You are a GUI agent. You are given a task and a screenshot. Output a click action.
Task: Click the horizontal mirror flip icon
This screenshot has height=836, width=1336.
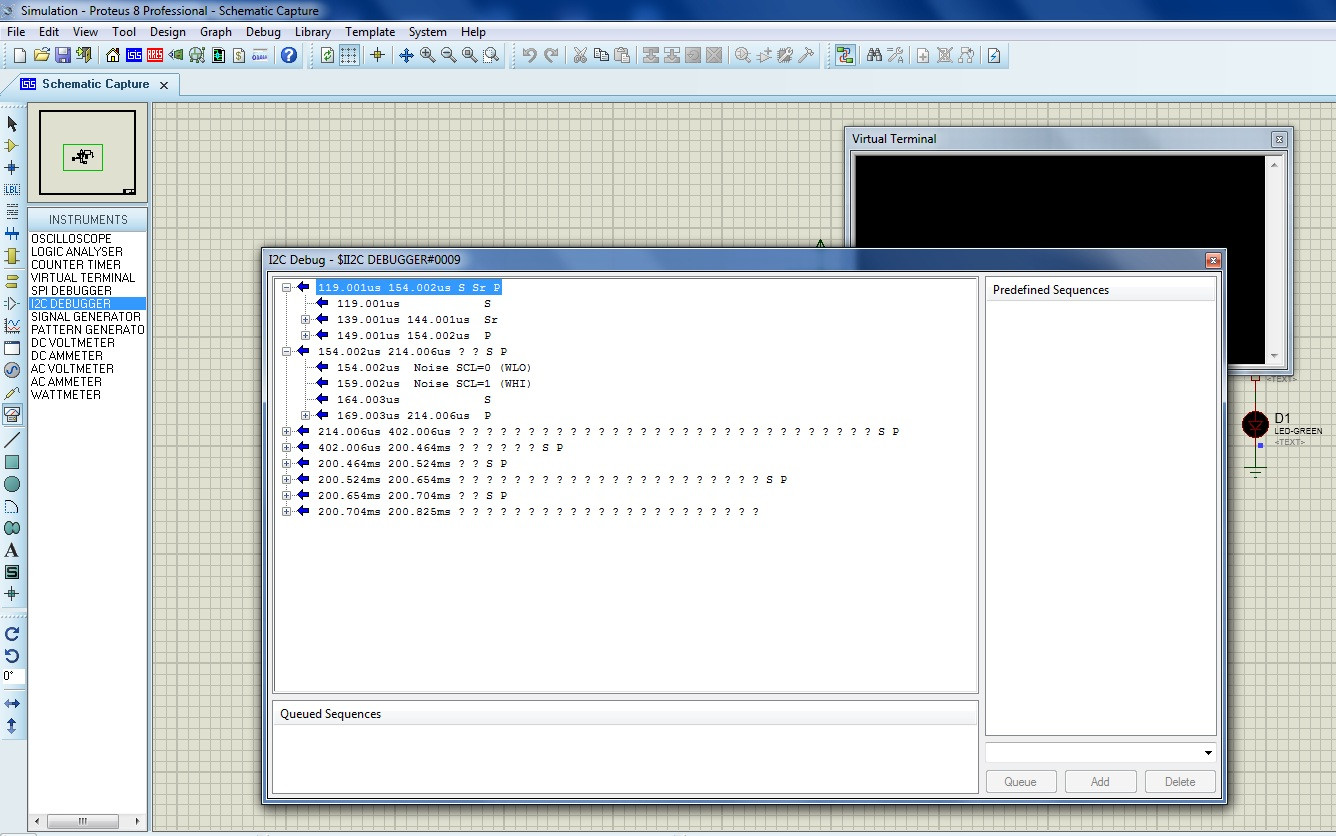(12, 704)
